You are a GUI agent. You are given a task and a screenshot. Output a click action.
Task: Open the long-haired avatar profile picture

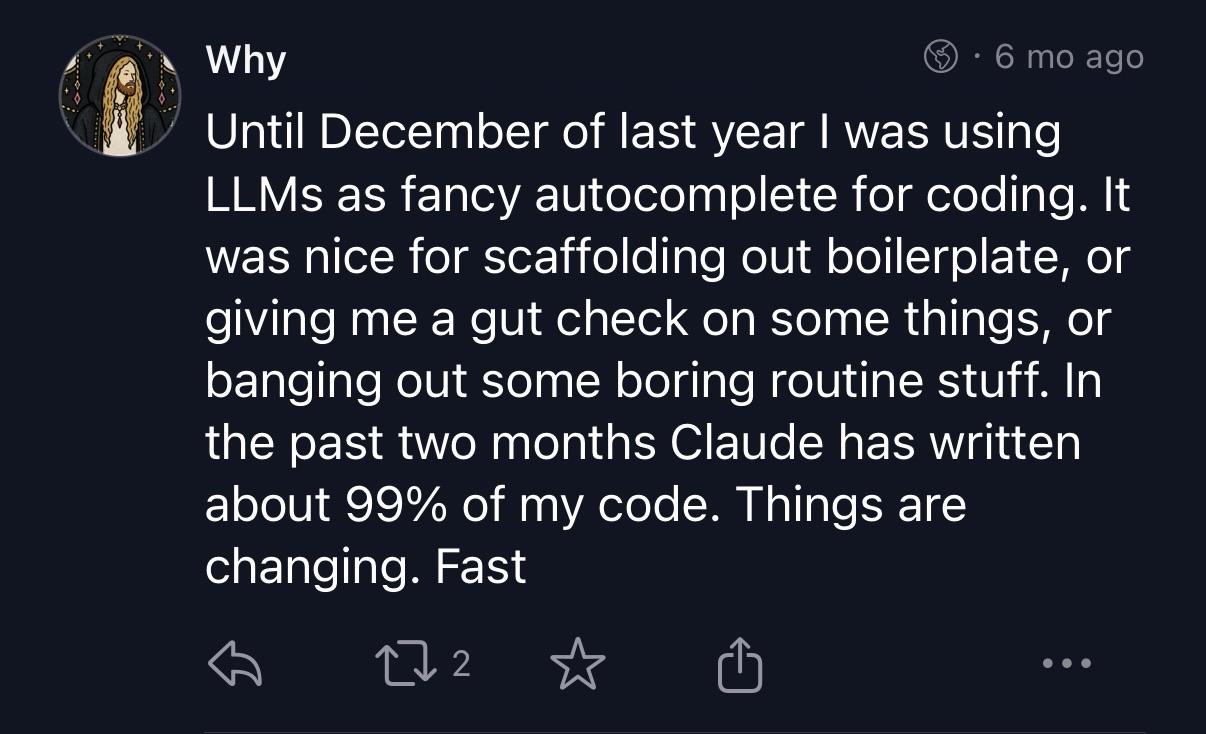(119, 96)
